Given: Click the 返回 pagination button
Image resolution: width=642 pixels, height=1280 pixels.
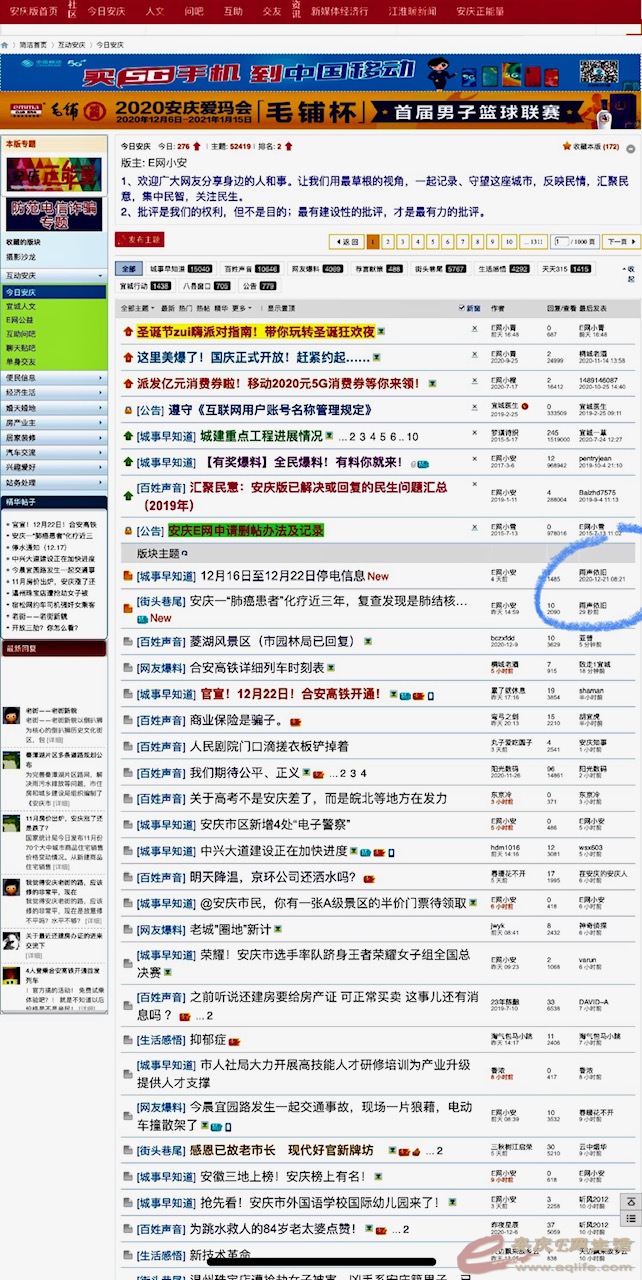Looking at the screenshot, I should pyautogui.click(x=346, y=241).
